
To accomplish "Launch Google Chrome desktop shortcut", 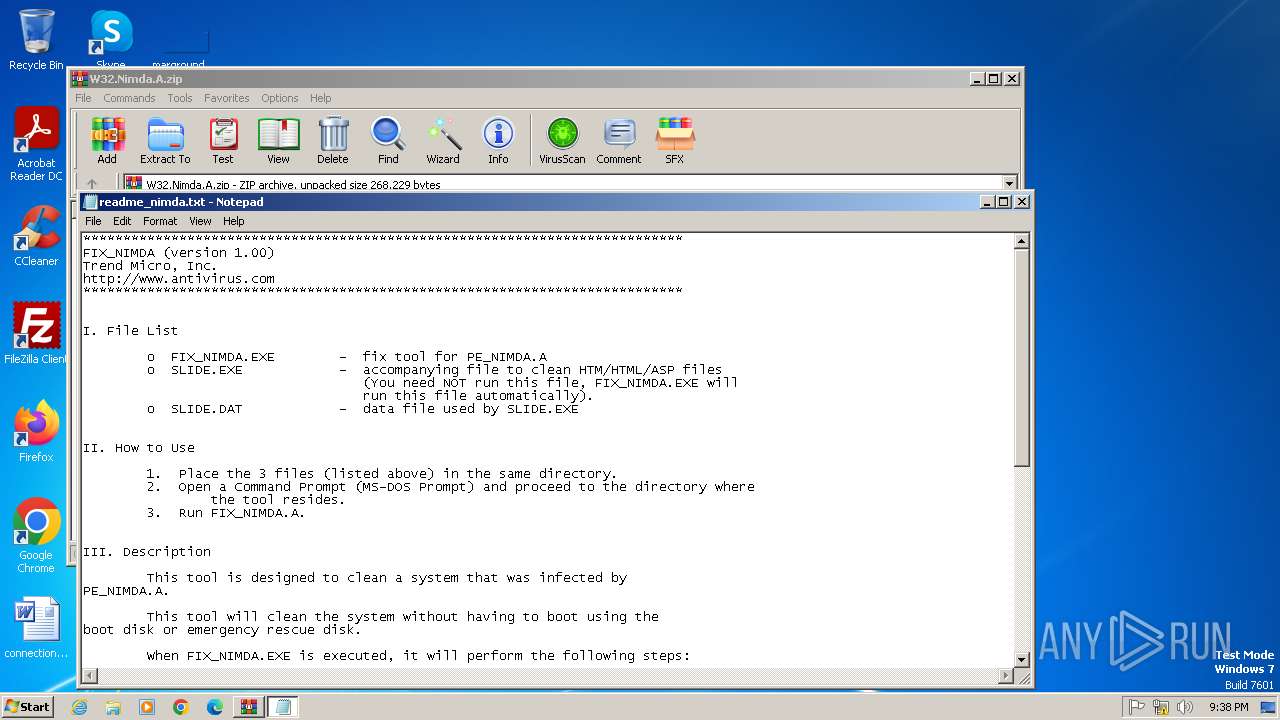I will click(x=36, y=536).
